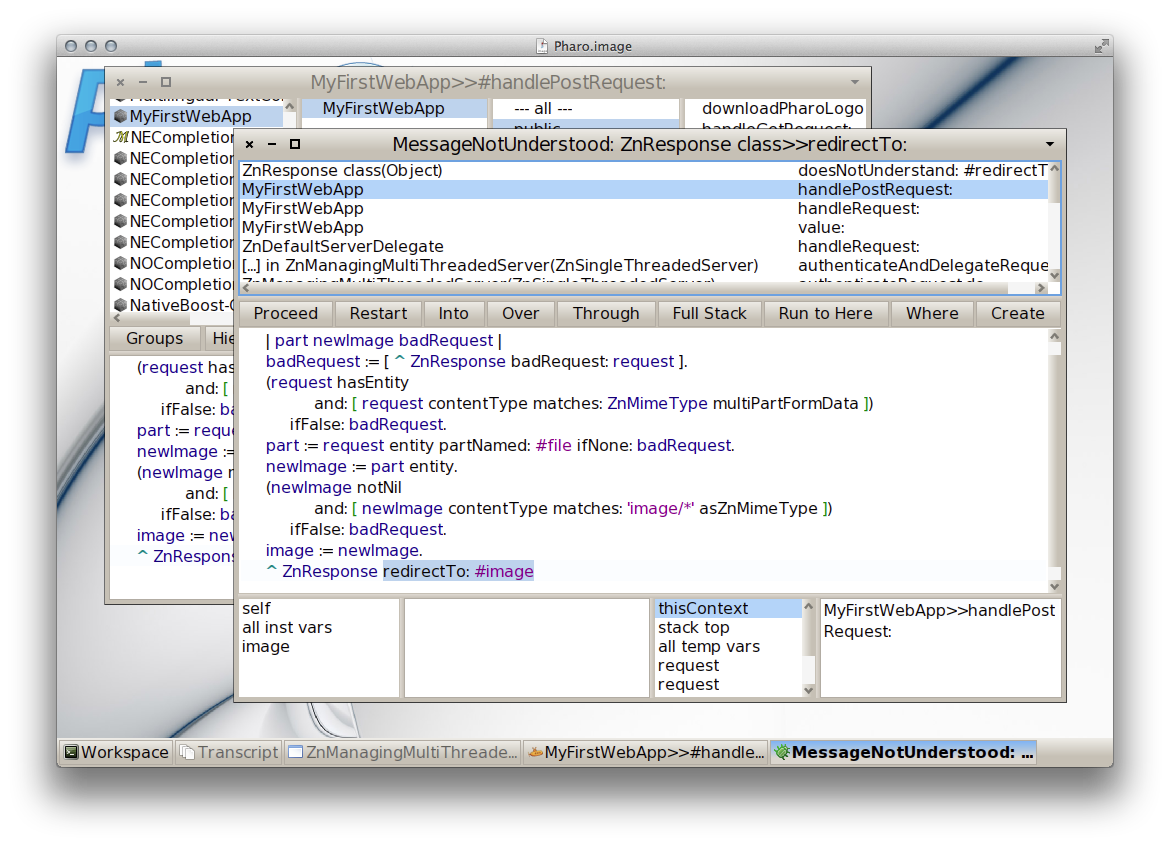The image size is (1170, 846).
Task: Click the stack list scroll-right arrow
Action: coord(1041,288)
